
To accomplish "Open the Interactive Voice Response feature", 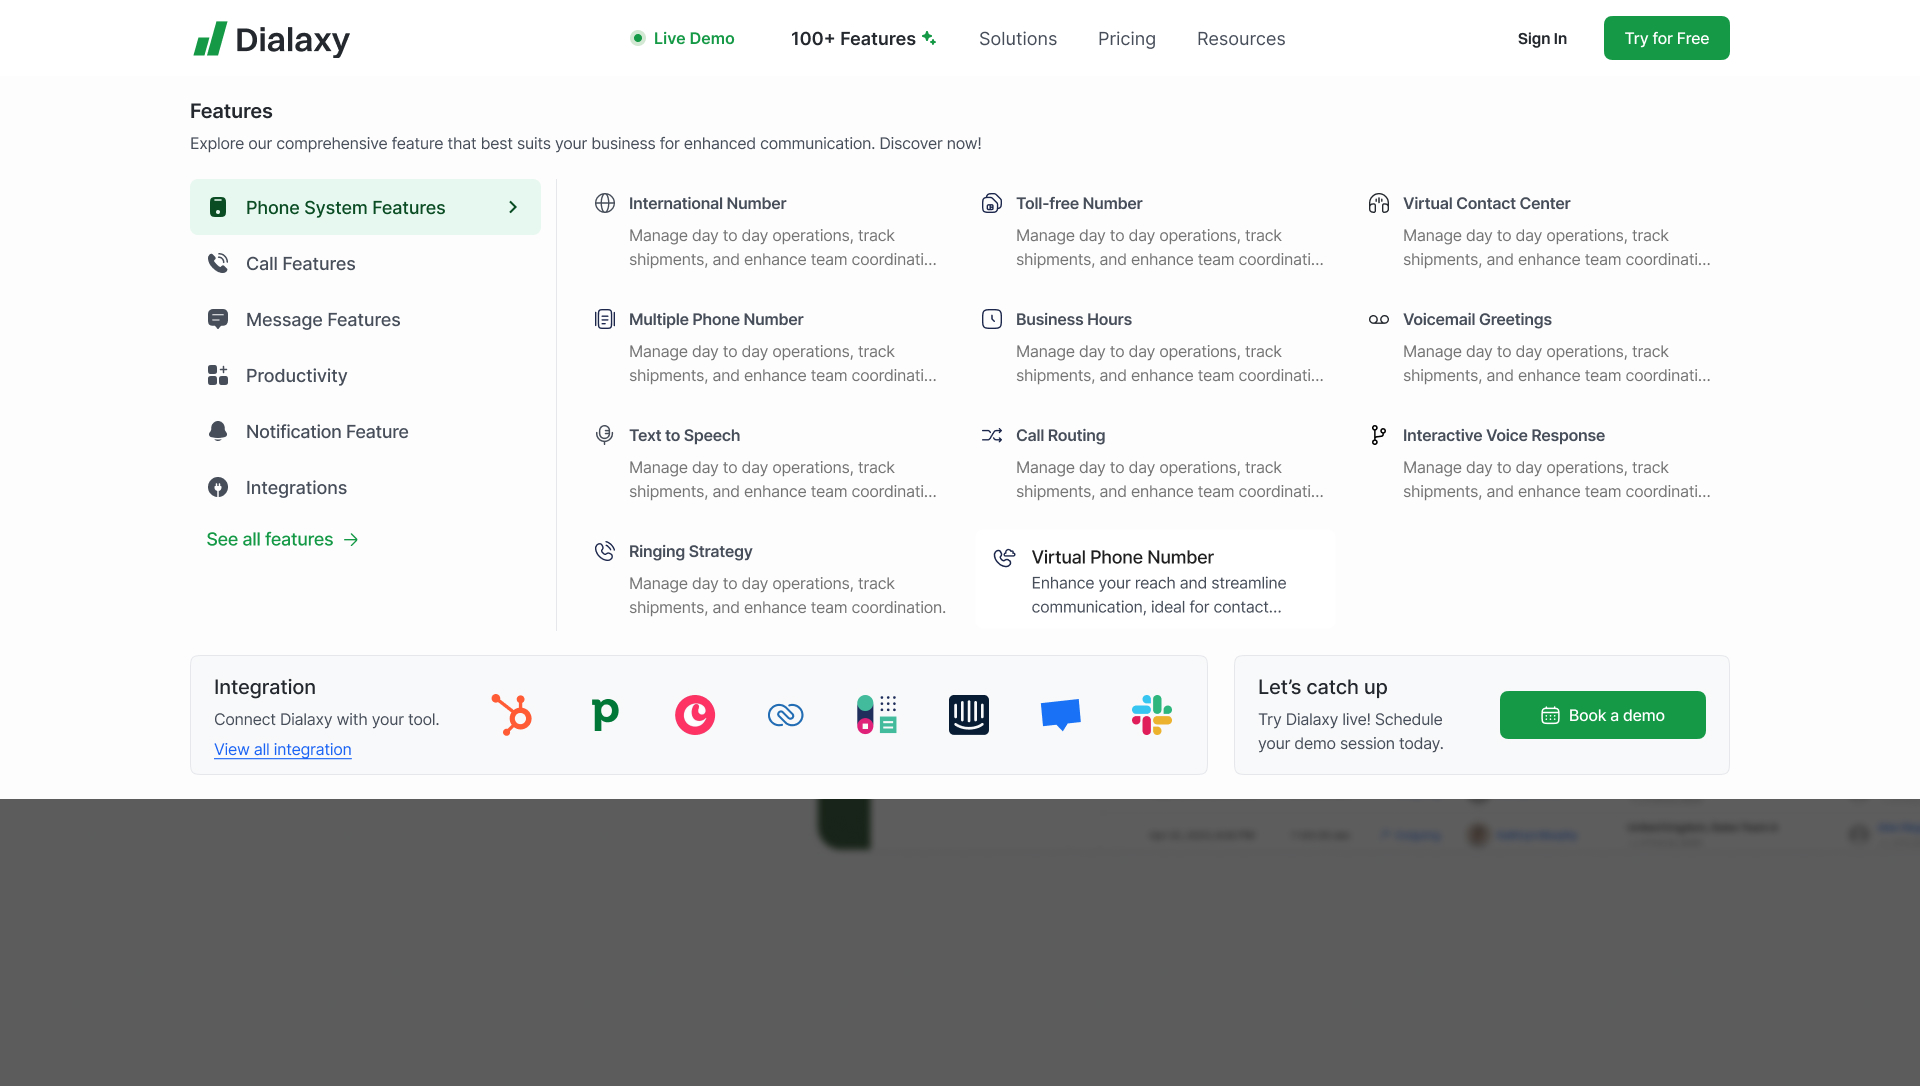I will coord(1504,435).
